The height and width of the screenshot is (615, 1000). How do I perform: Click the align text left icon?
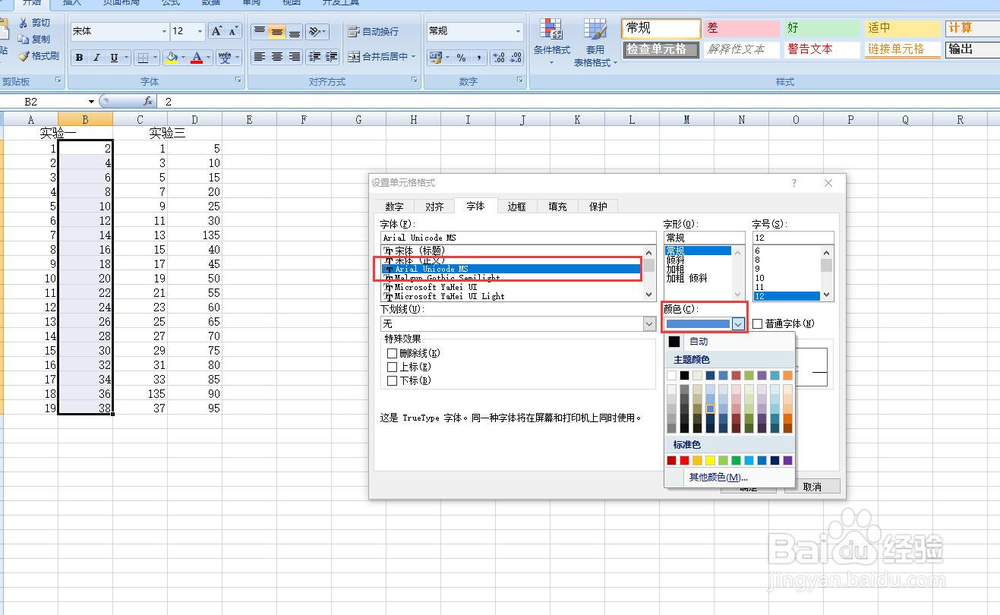coord(259,57)
